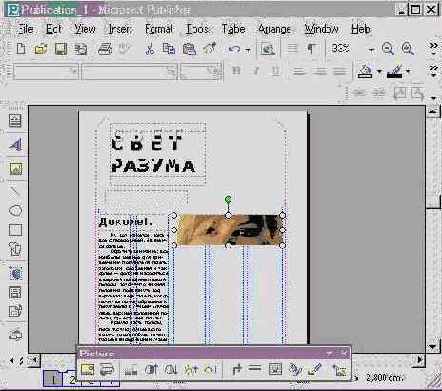The width and height of the screenshot is (442, 391).
Task: Select the HTML Code Fragment tool
Action: click(15, 311)
